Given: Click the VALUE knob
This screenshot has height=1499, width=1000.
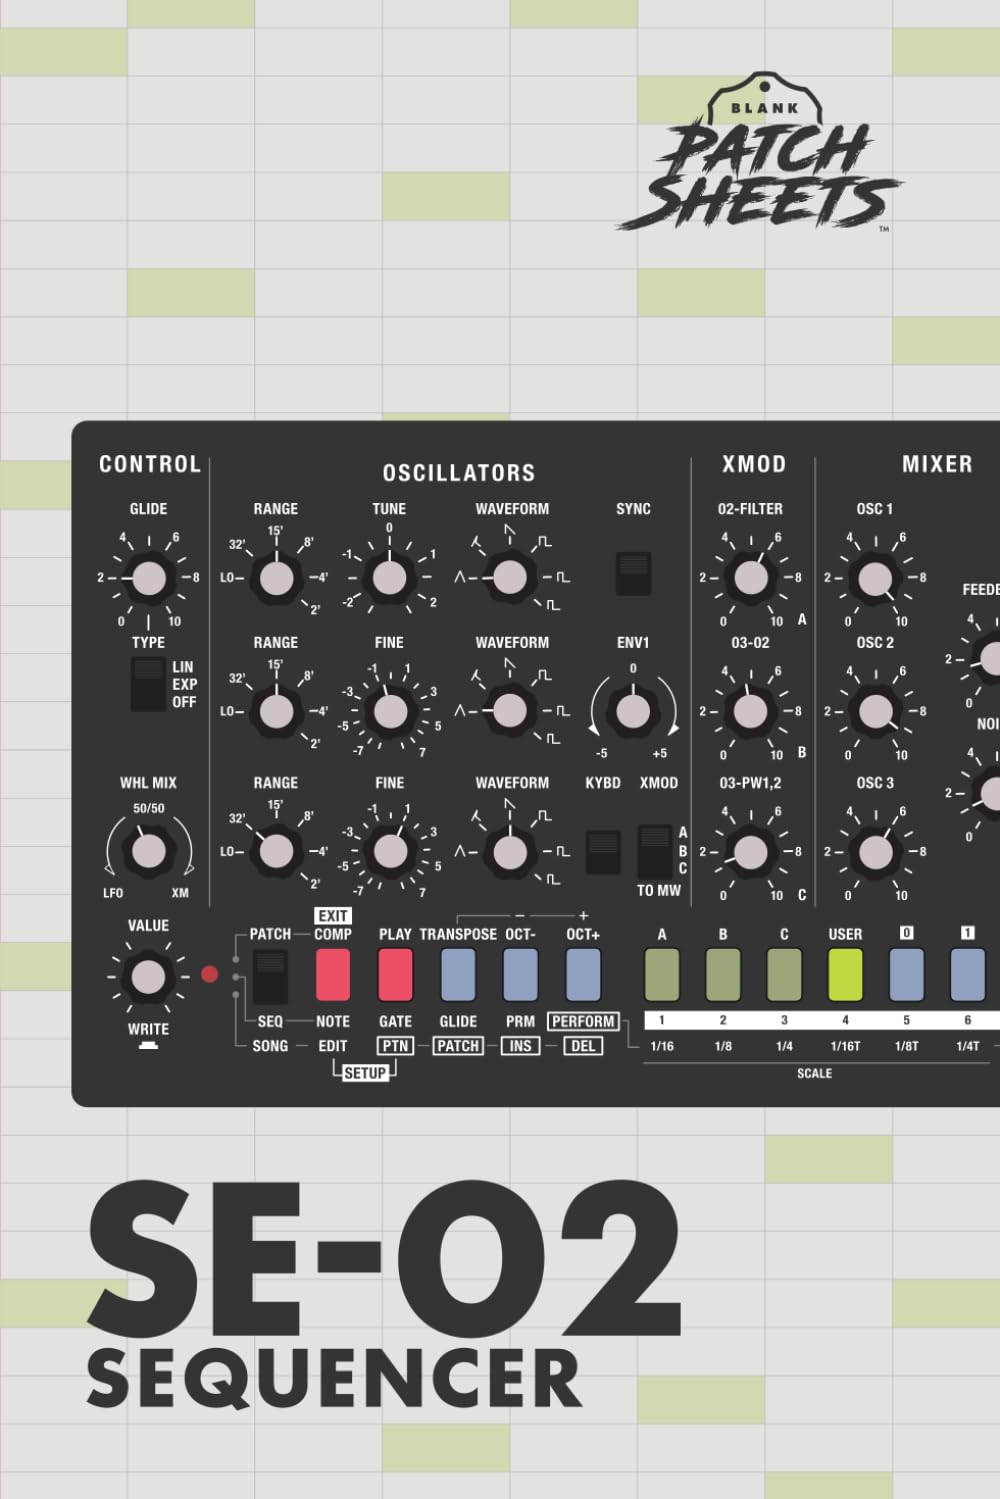Looking at the screenshot, I should 148,976.
